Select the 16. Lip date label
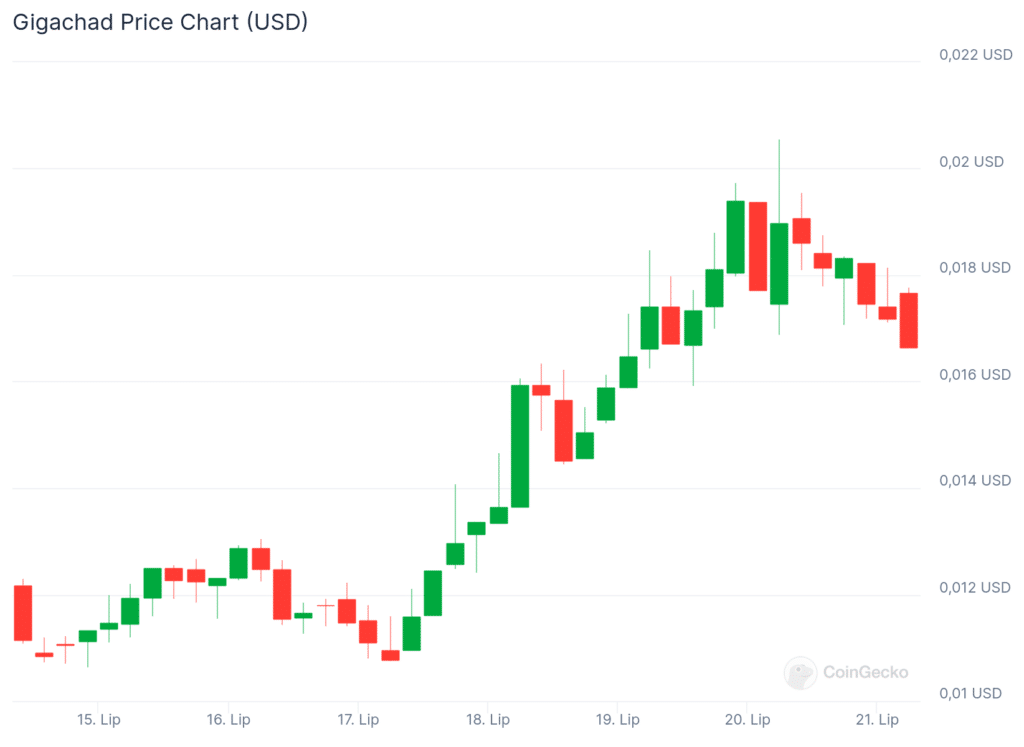Screen dimensions: 1024x747 pos(229,719)
